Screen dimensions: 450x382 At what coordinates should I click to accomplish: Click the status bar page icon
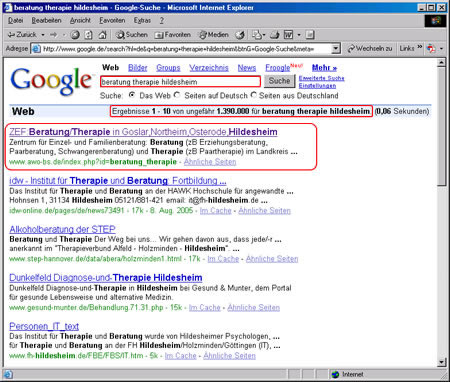point(8,375)
